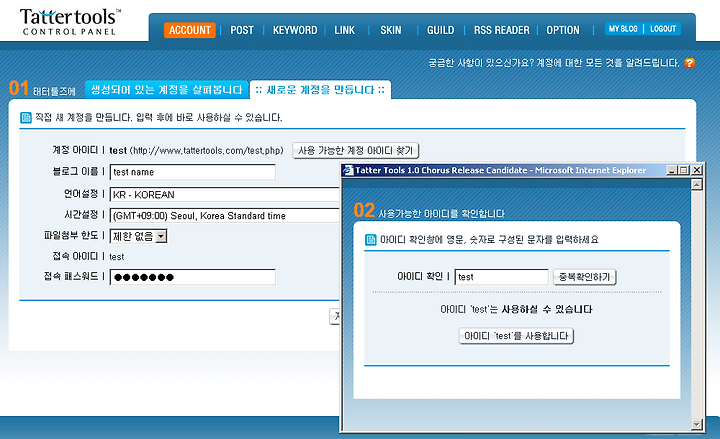This screenshot has width=720, height=439.
Task: Expand the 파일첨부 한도 제한 없음 dropdown
Action: point(139,236)
